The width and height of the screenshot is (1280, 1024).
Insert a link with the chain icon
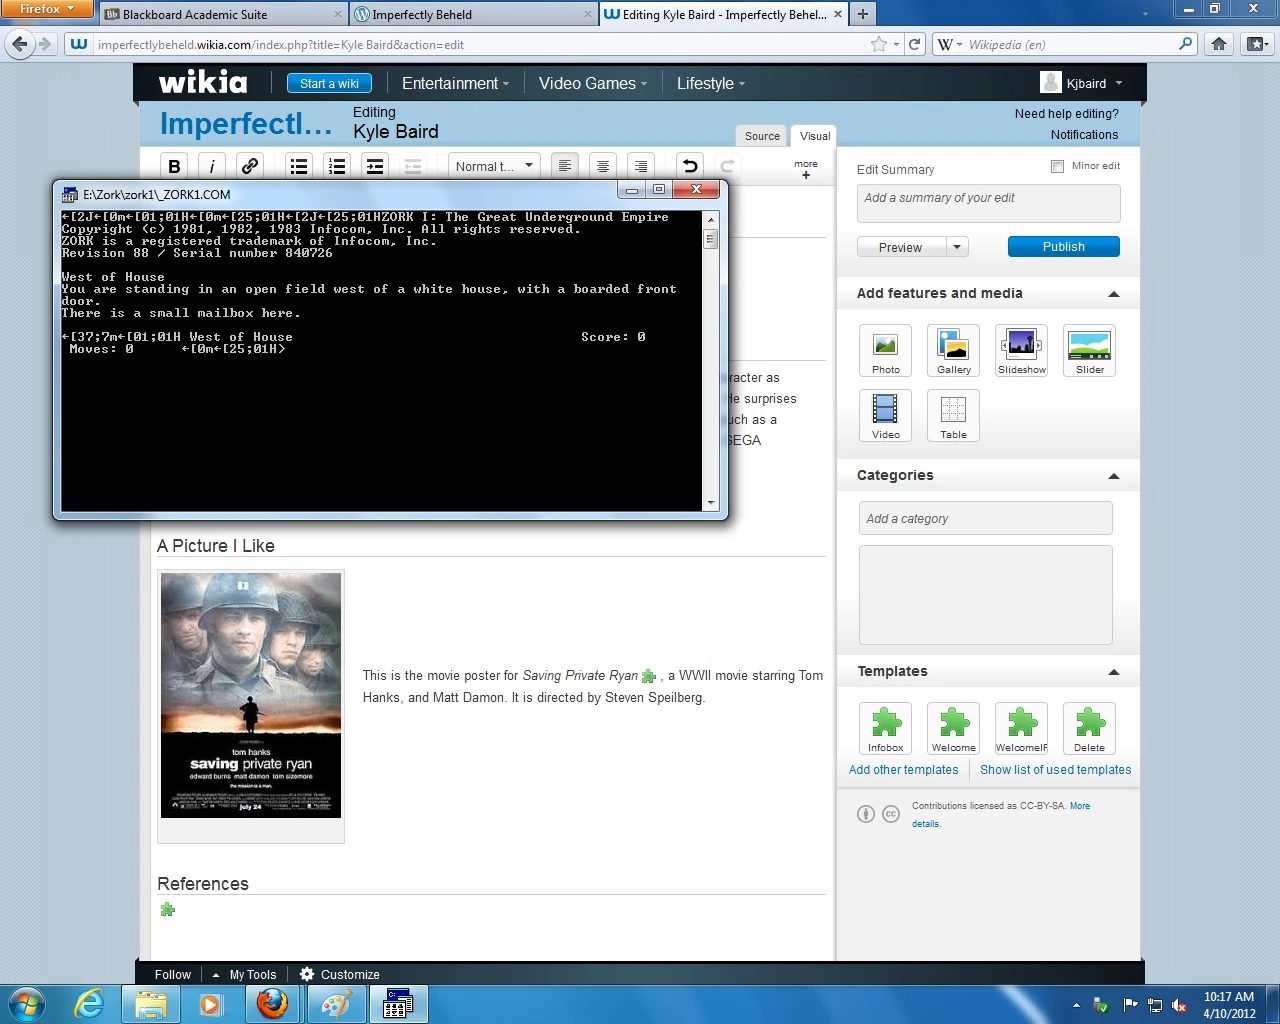coord(250,166)
